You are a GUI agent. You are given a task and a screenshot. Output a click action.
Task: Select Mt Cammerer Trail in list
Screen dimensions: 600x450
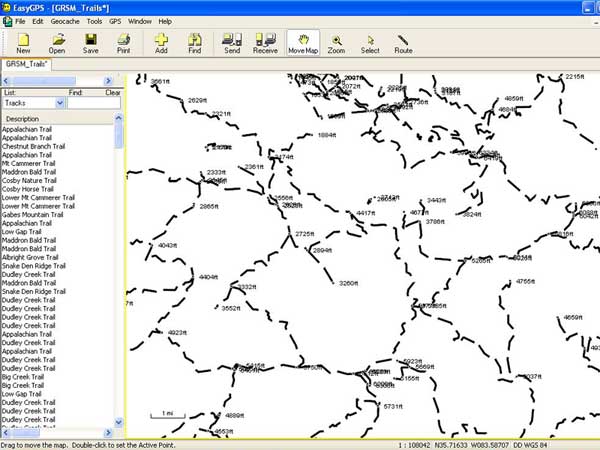29,163
